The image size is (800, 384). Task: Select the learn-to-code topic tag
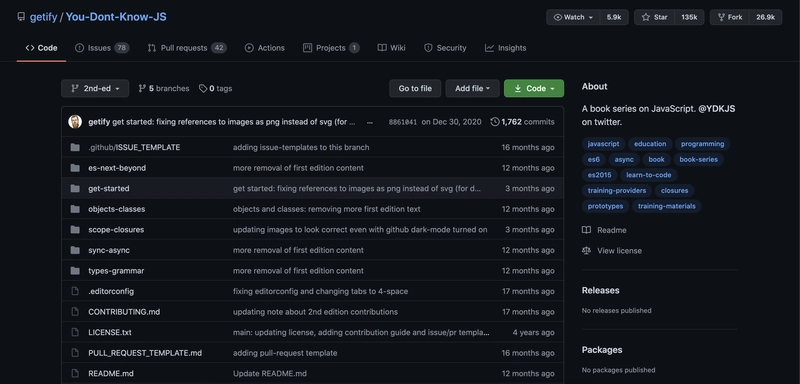(x=648, y=175)
